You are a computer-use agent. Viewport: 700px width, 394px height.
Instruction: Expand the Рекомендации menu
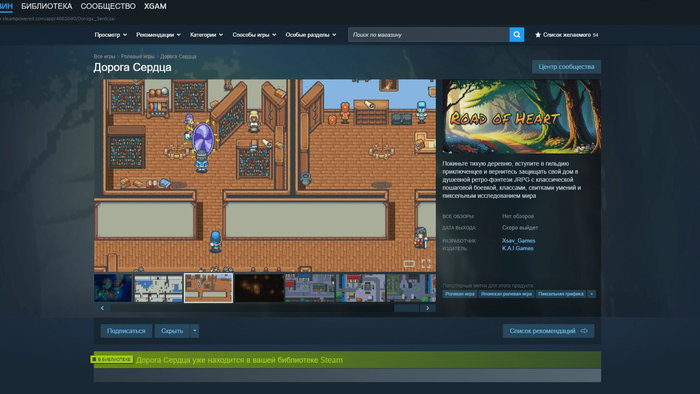[158, 35]
